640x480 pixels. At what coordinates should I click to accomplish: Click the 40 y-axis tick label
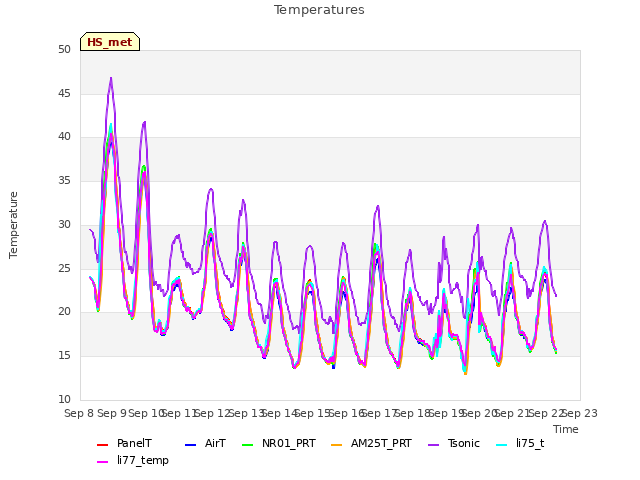64,137
